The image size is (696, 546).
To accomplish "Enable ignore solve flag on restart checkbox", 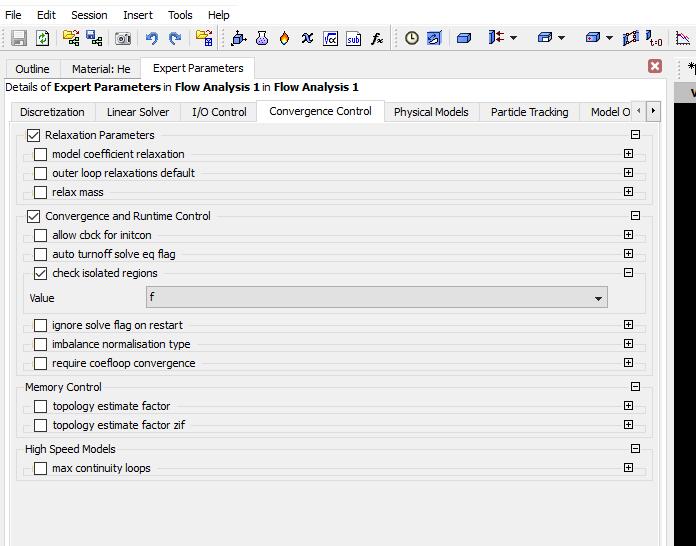I will (40, 325).
